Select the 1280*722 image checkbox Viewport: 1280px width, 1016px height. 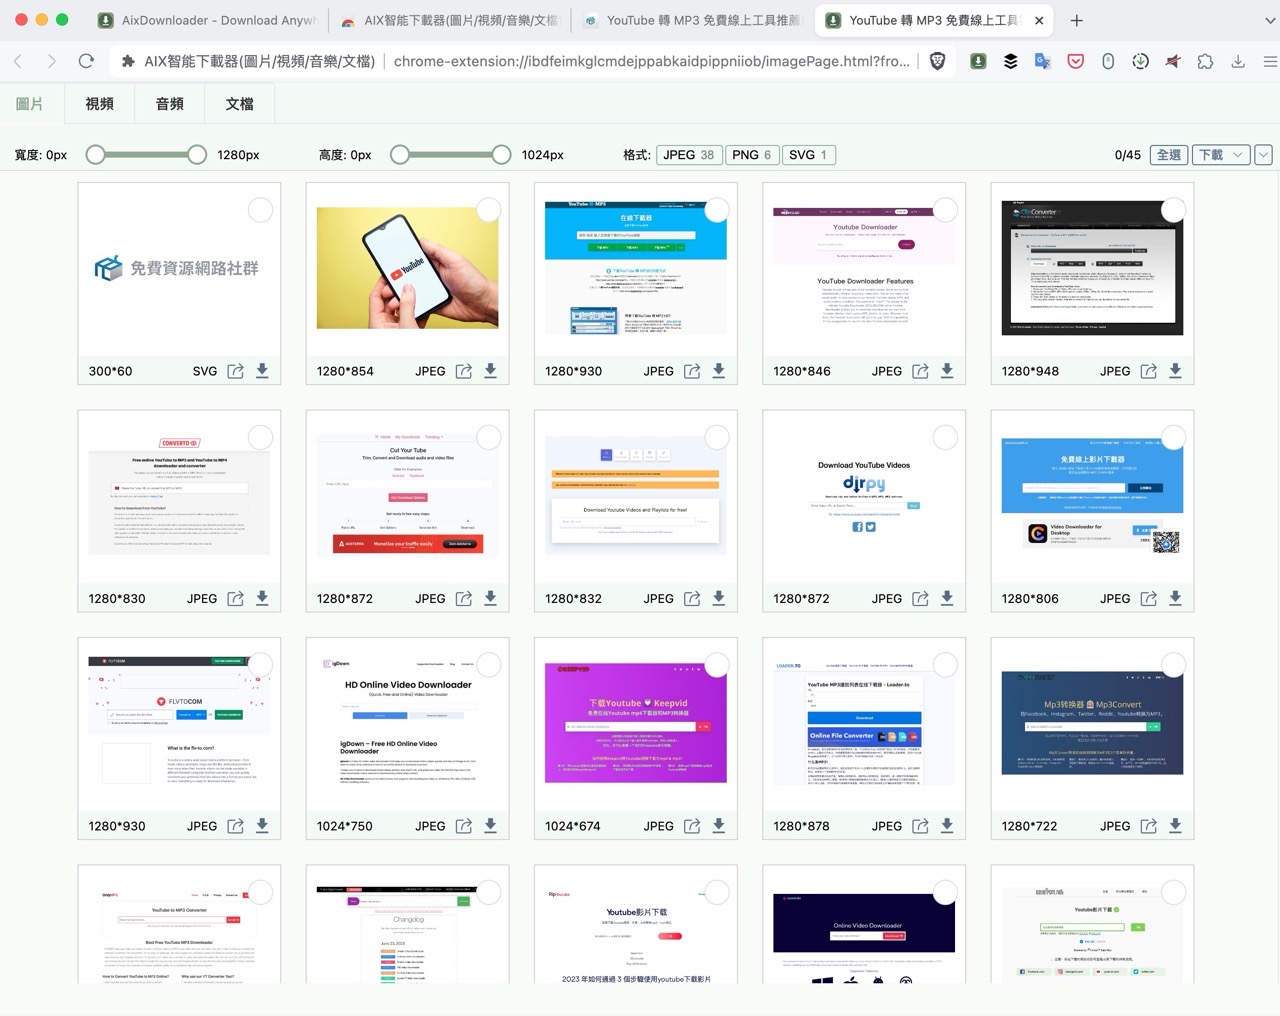1173,665
